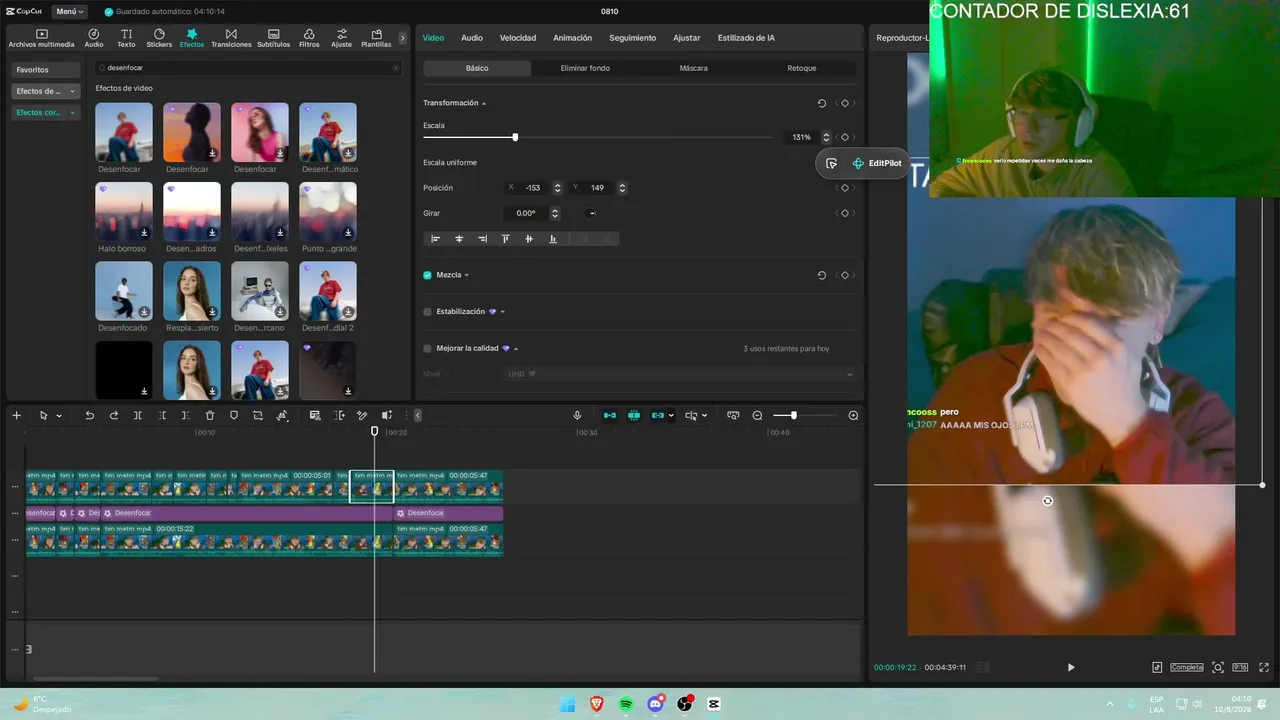Select the Halo borroso effect thumbnail
Image resolution: width=1280 pixels, height=720 pixels.
click(124, 211)
